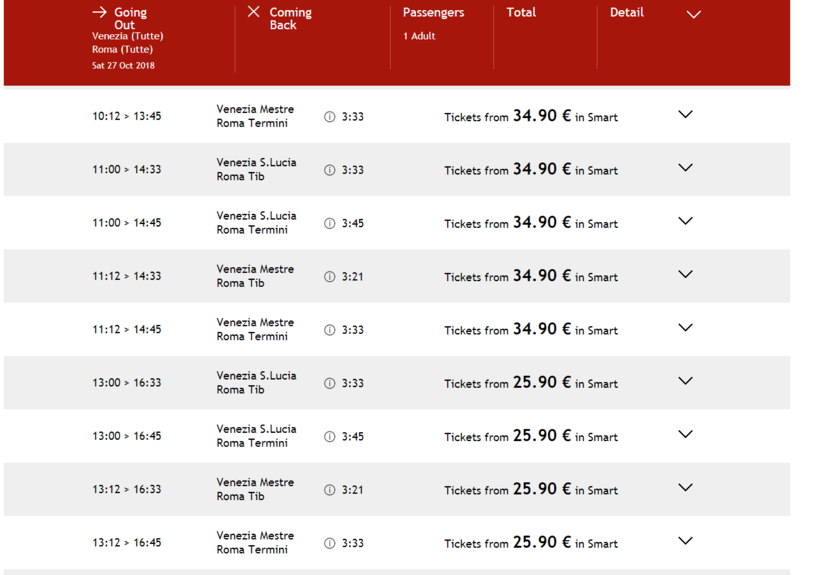Click the Going Out arrow icon
Screen dimensions: 820x575
99,12
